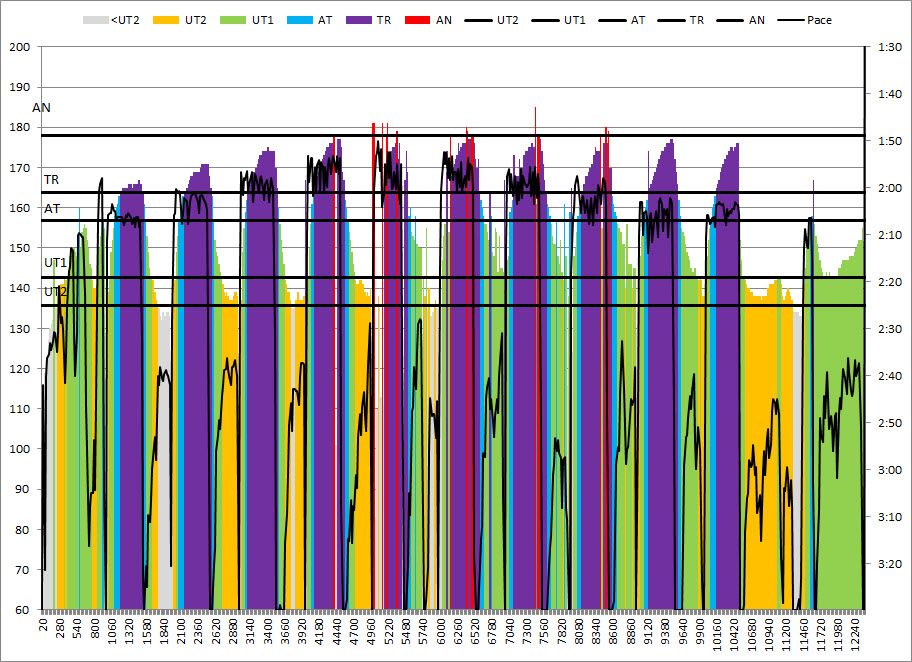The height and width of the screenshot is (662, 912).
Task: Click the 12240 label on the horizontal axis
Action: [856, 635]
